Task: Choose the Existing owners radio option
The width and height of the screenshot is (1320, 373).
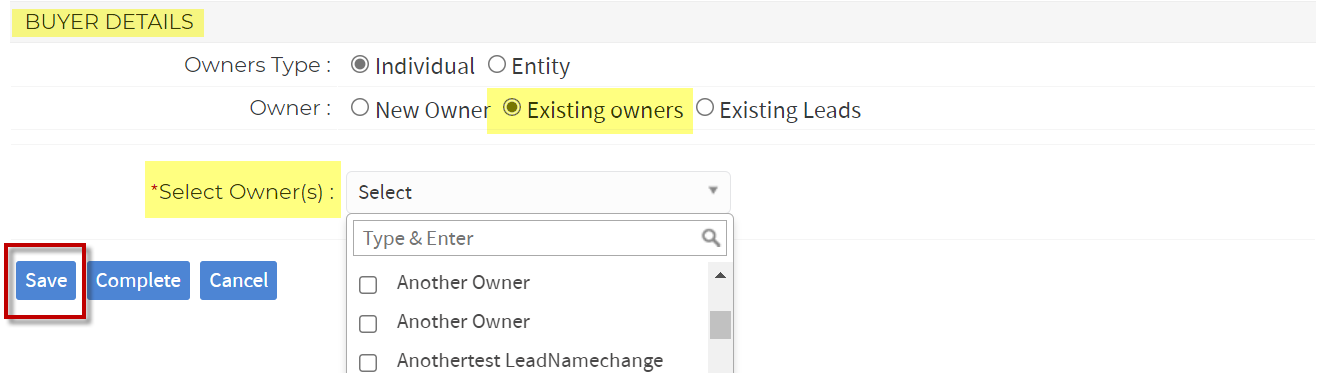Action: [x=512, y=108]
